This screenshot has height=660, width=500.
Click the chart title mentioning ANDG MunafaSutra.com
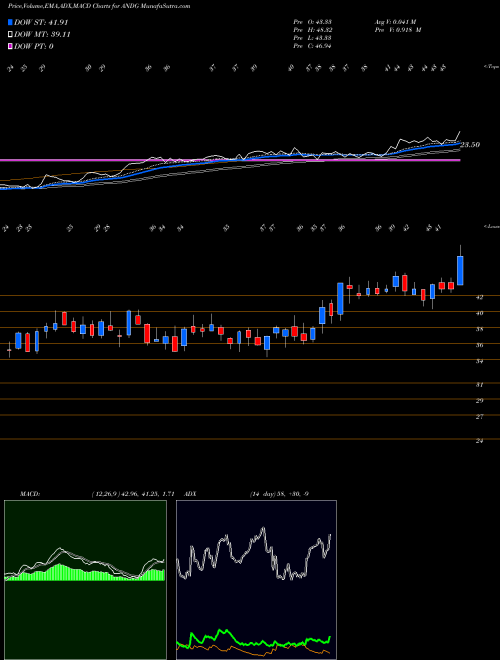[99, 6]
